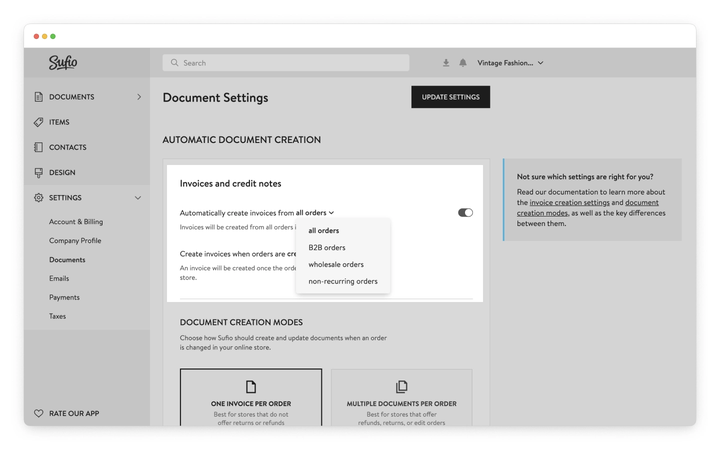Viewport: 720px width, 450px height.
Task: Click 'Invoices and credit notes' heading
Action: (x=231, y=184)
